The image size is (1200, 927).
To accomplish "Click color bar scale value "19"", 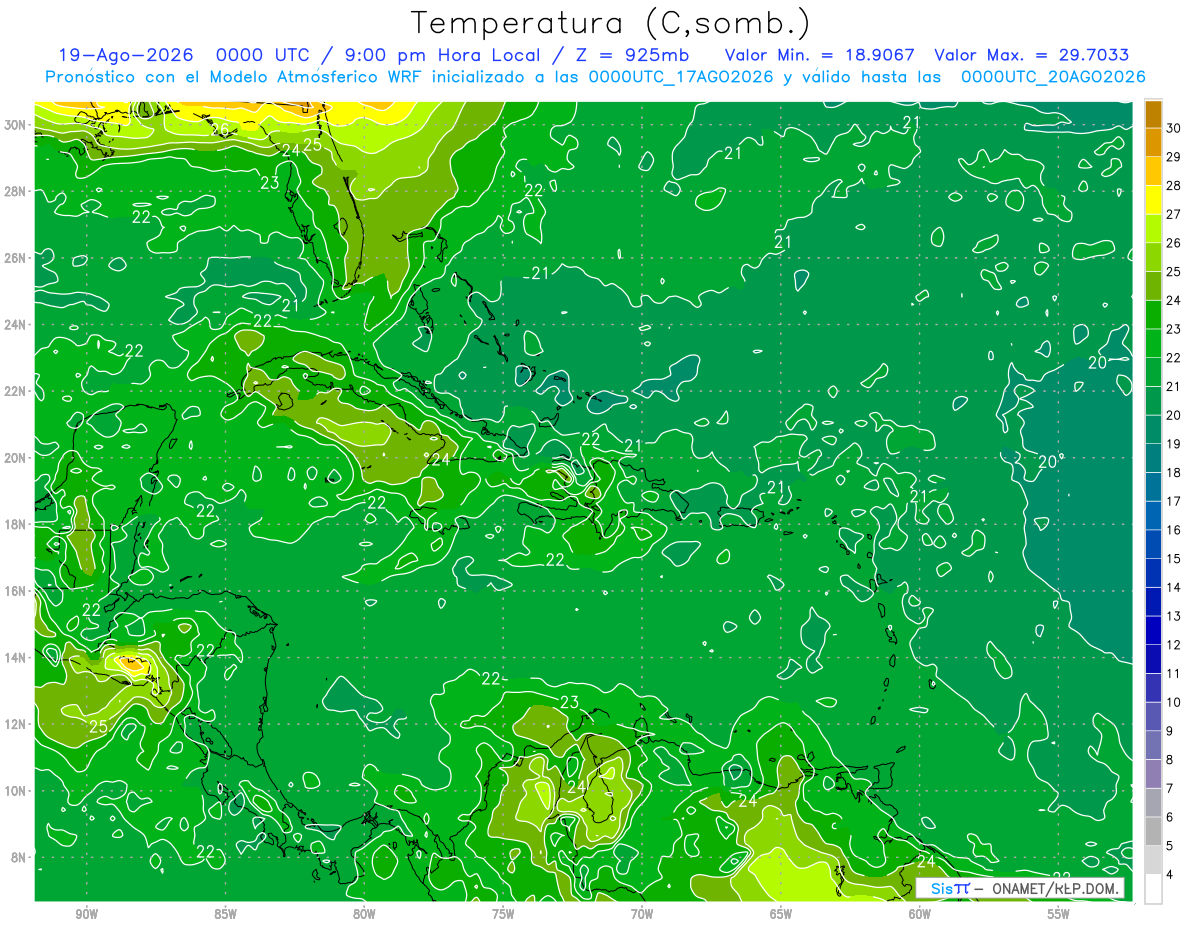I will [1175, 444].
